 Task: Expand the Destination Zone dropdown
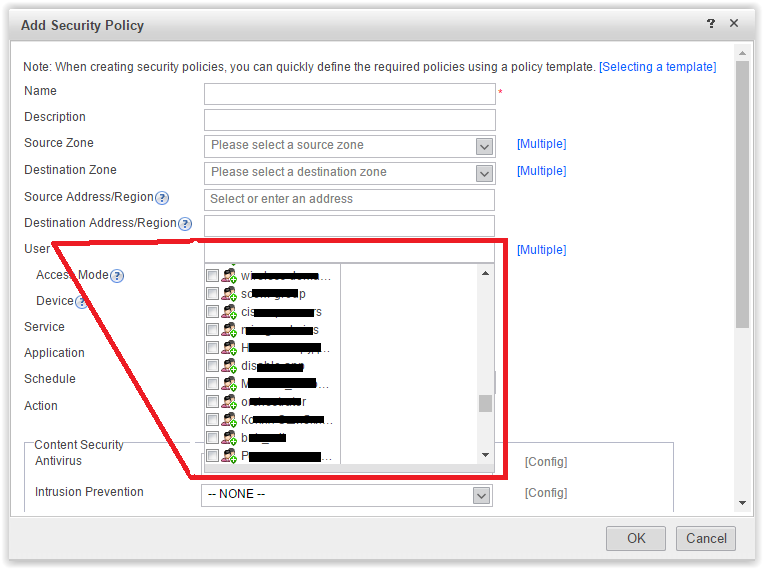tap(484, 173)
